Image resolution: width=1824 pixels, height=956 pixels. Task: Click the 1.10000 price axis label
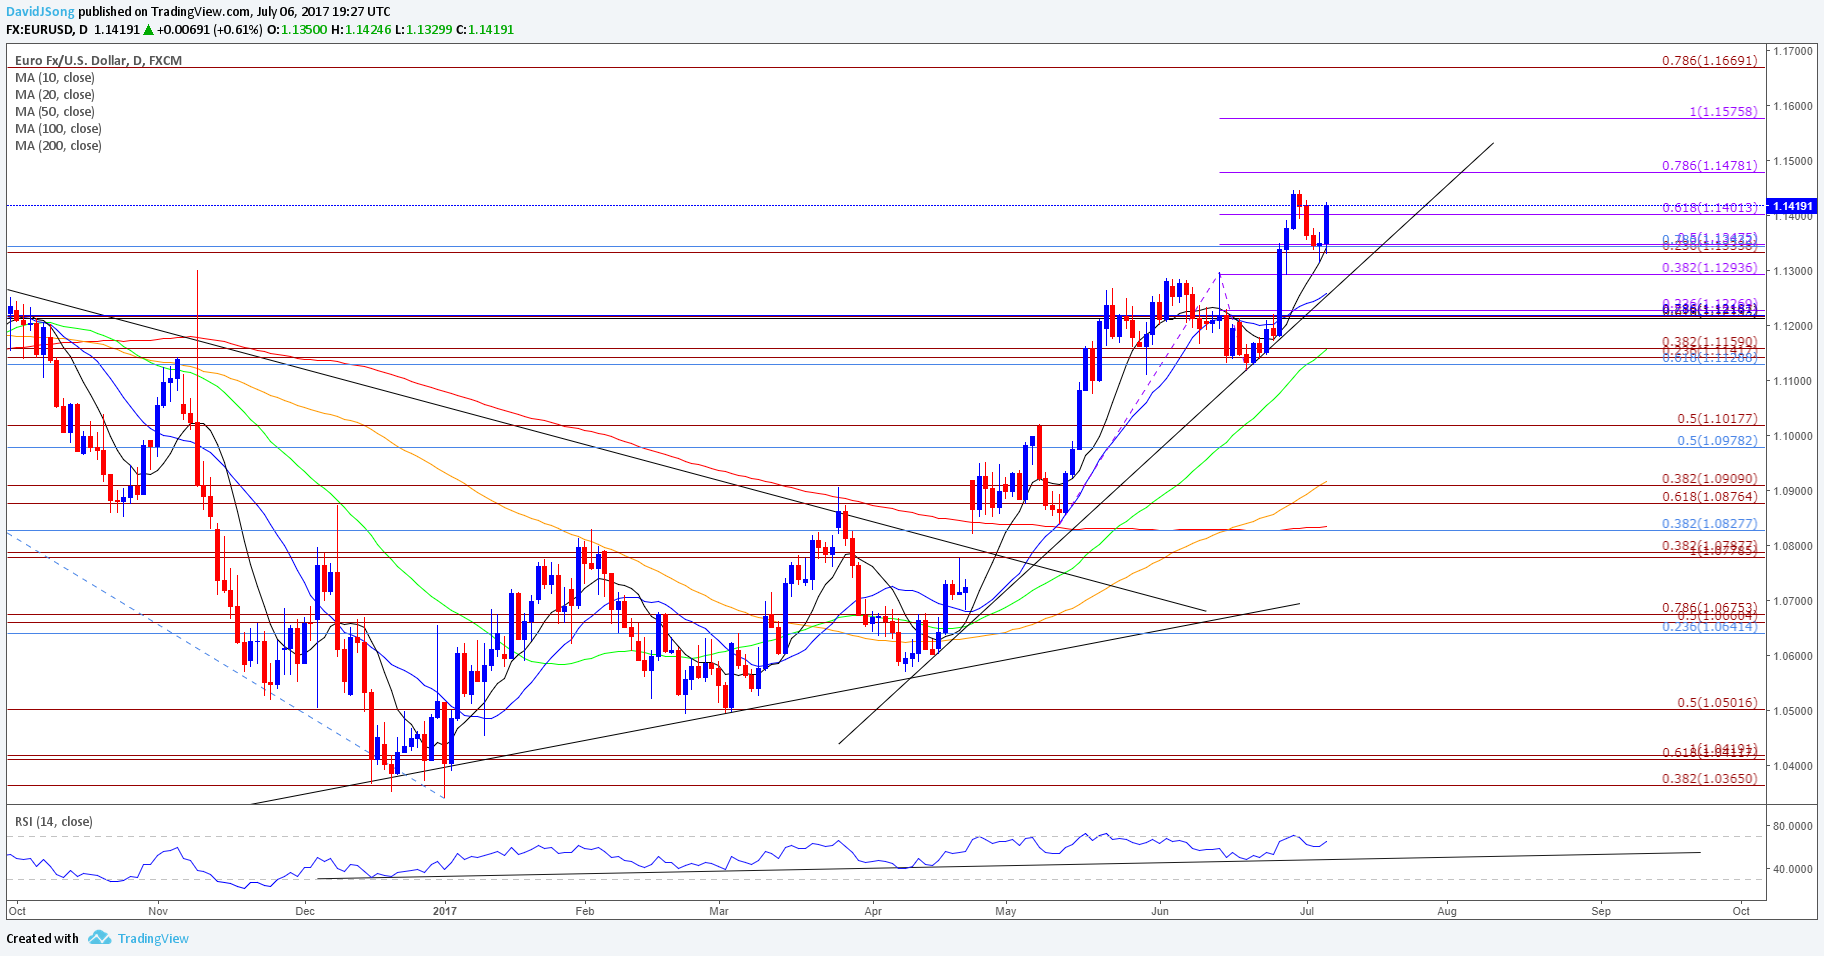point(1793,435)
